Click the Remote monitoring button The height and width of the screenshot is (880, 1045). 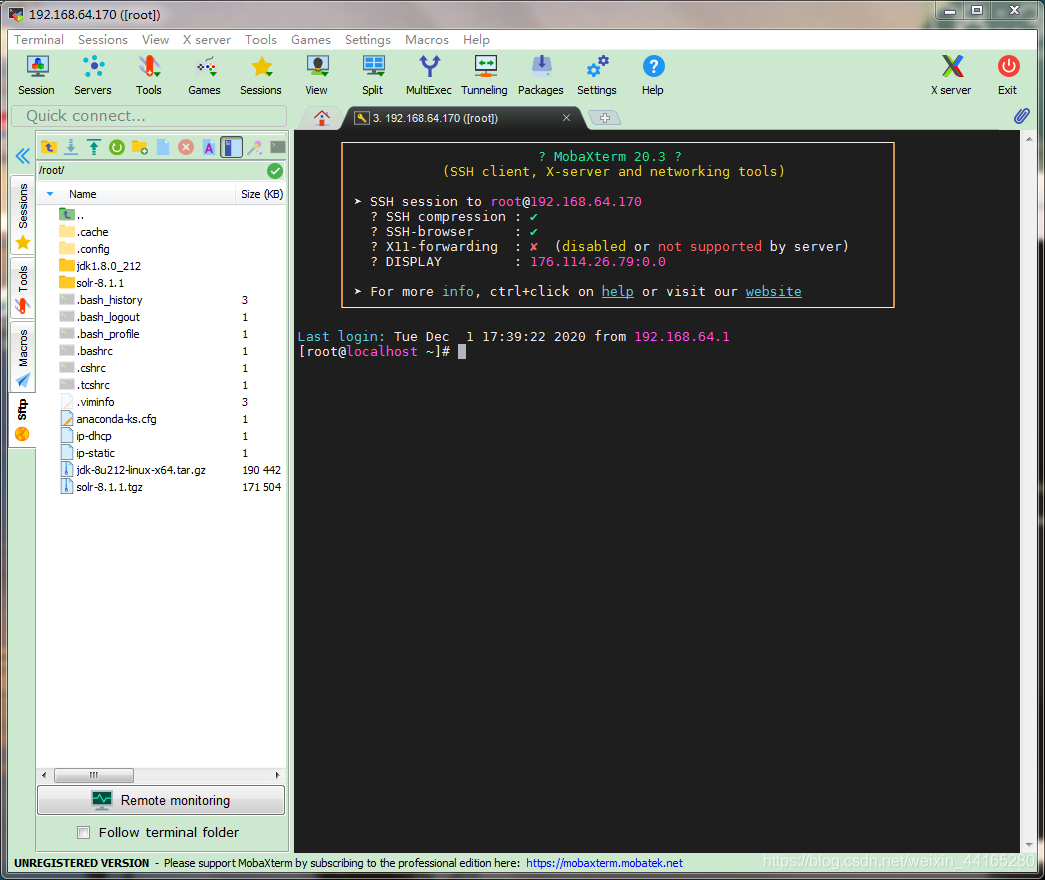[x=161, y=800]
